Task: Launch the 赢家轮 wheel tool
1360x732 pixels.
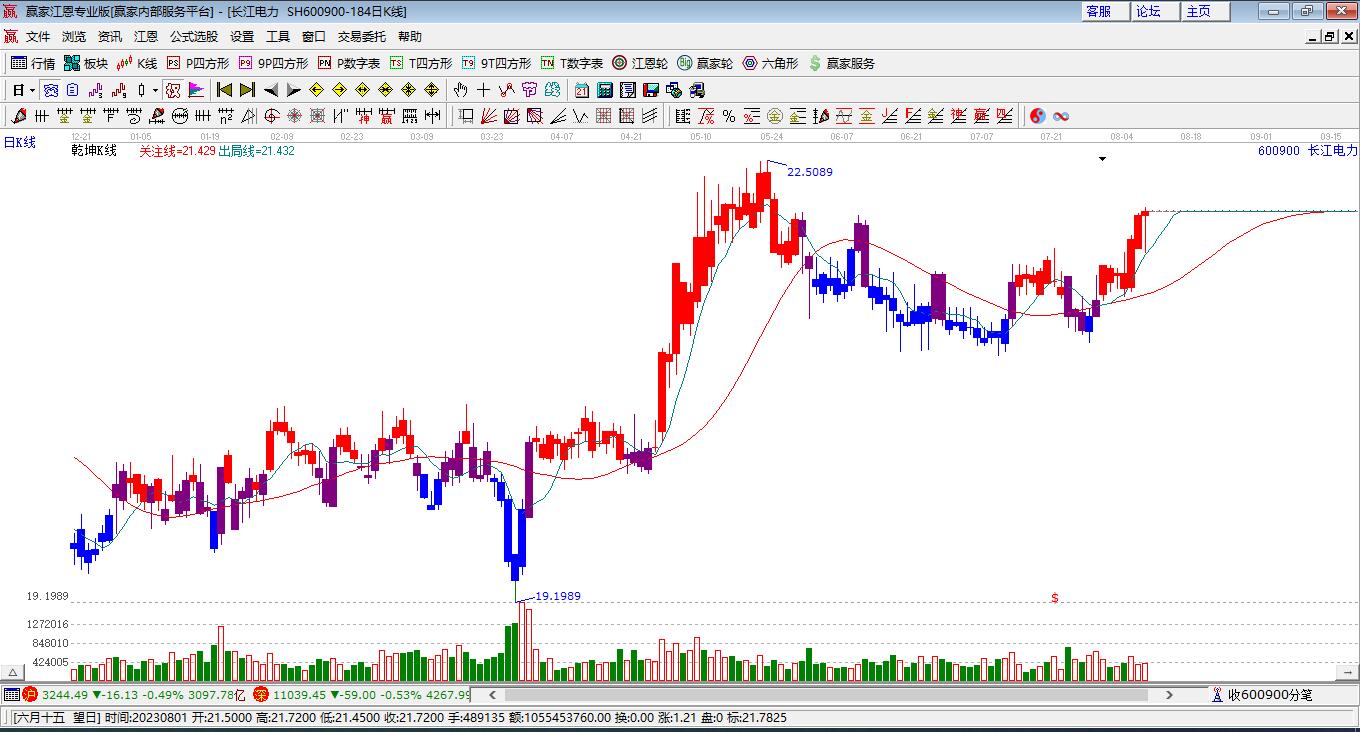Action: pos(705,63)
